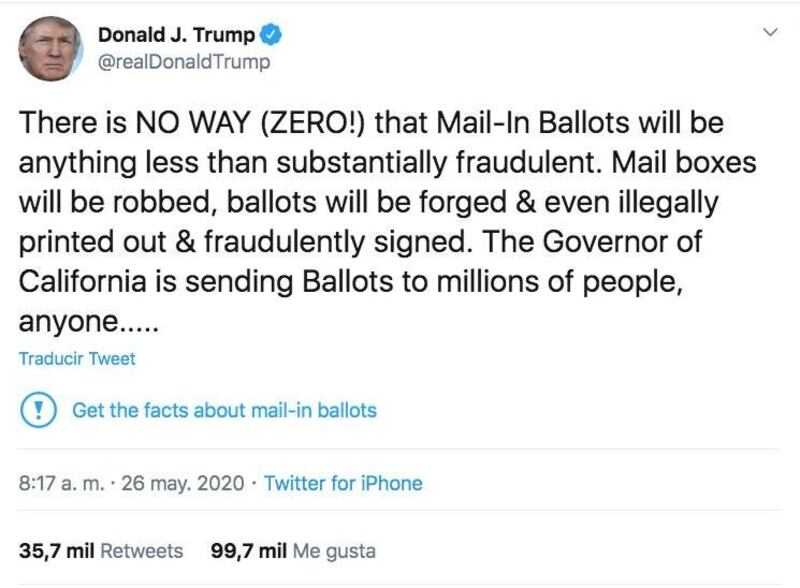Click the exclamation info icon under the tweet
The image size is (800, 588).
39,410
